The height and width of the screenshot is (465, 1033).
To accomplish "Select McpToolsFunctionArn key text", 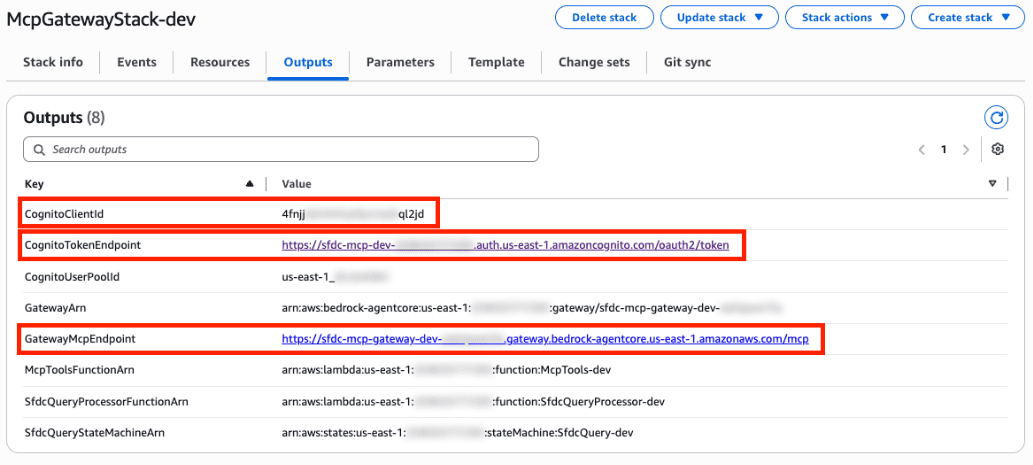I will point(79,370).
